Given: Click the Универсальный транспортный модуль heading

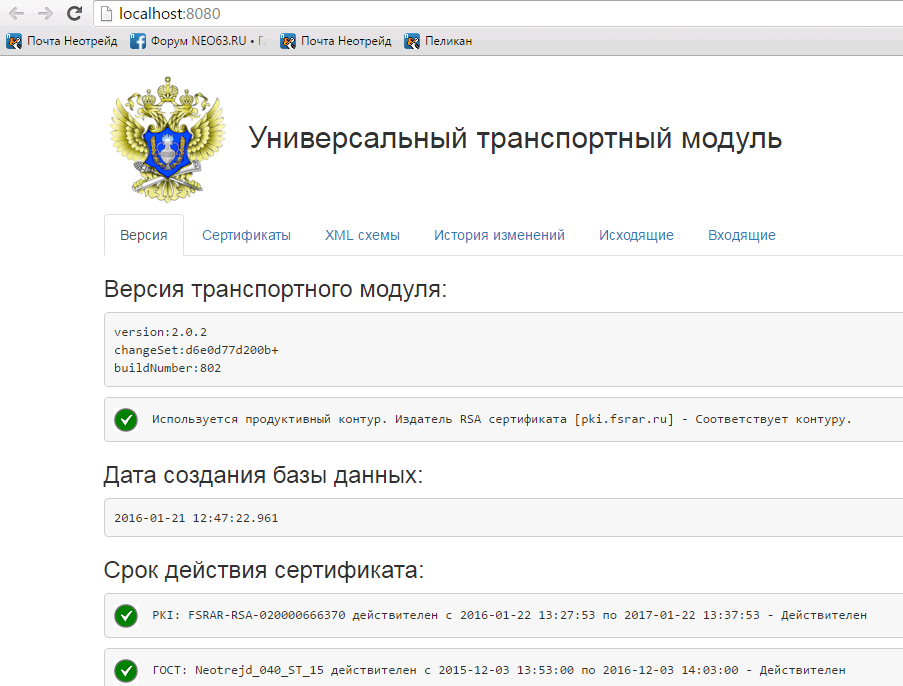Looking at the screenshot, I should tap(515, 139).
